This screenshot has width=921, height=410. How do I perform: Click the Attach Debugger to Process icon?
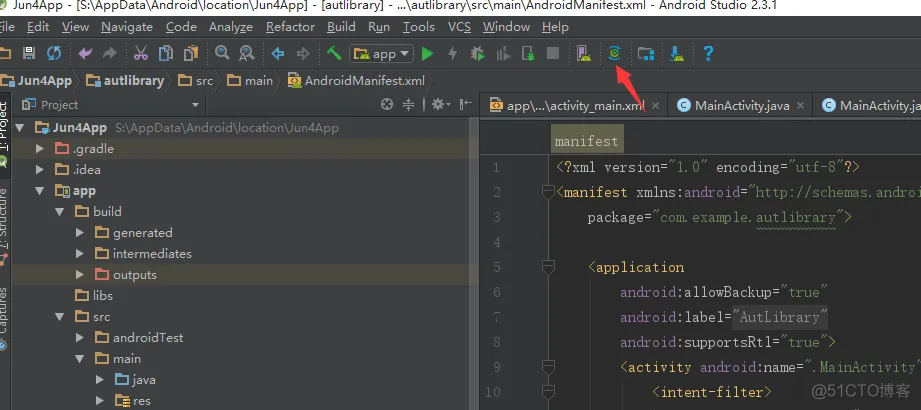(x=527, y=54)
